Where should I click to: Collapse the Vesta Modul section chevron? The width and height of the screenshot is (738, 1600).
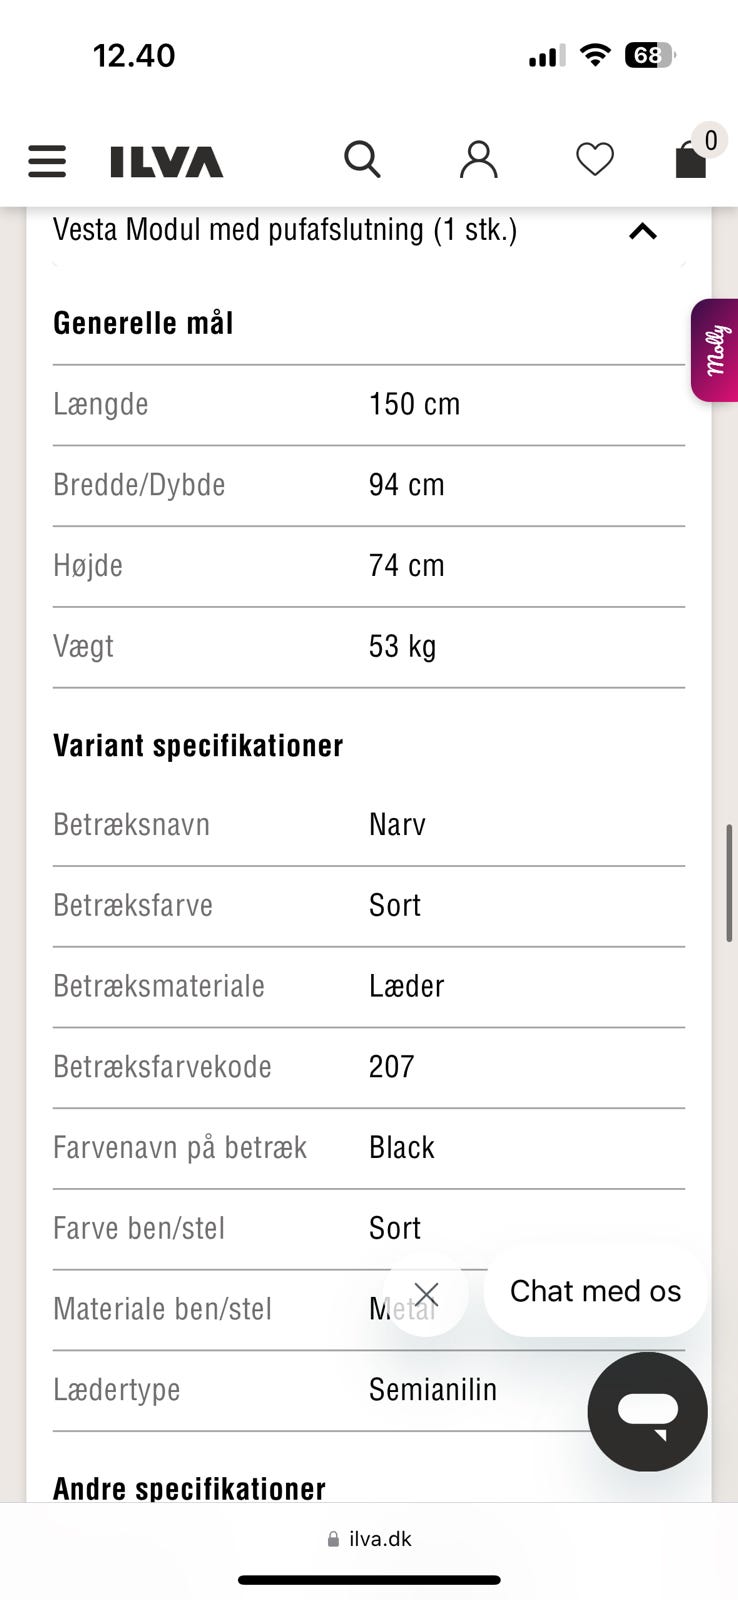pos(642,232)
